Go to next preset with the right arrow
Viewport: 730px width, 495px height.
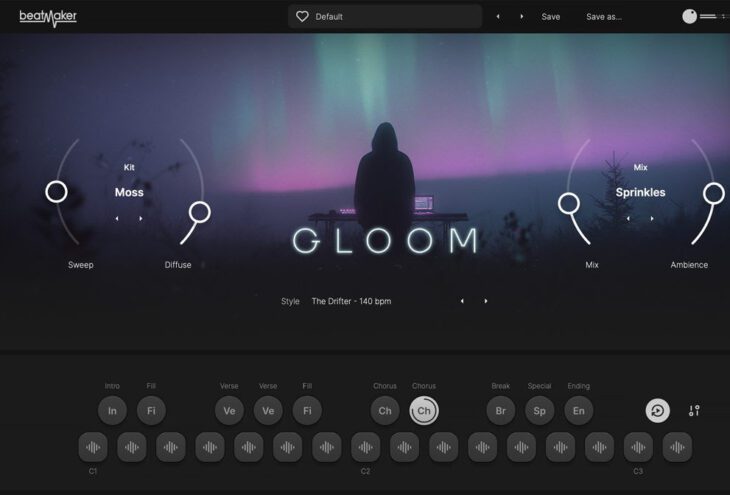[x=521, y=17]
